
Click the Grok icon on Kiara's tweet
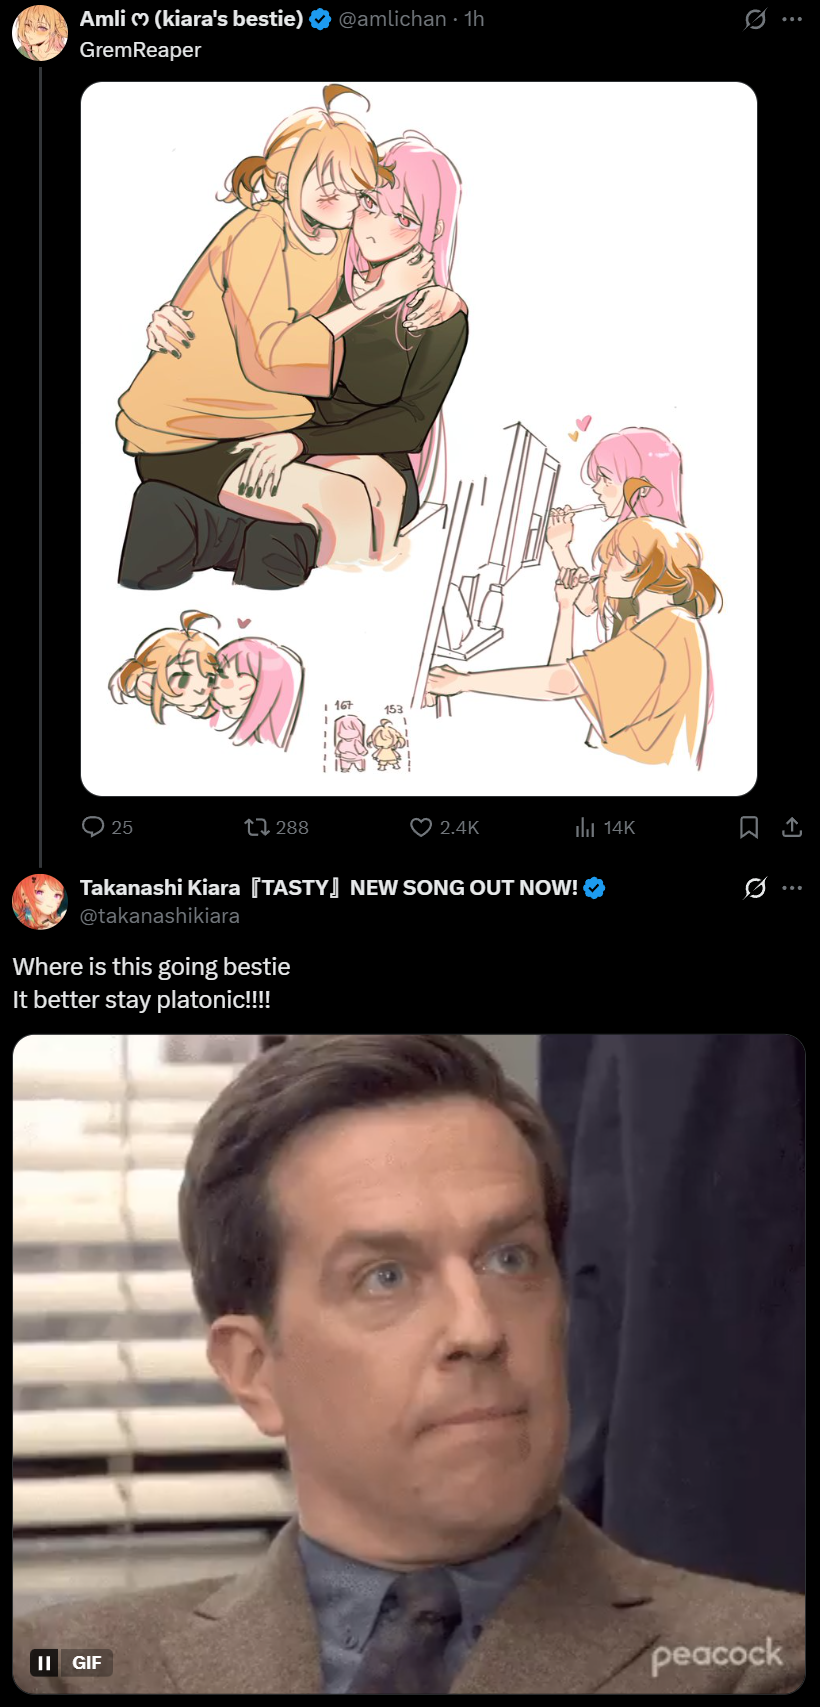click(755, 888)
